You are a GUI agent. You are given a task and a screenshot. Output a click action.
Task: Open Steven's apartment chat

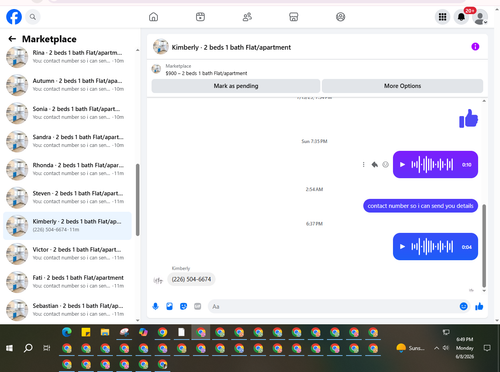pyautogui.click(x=67, y=197)
